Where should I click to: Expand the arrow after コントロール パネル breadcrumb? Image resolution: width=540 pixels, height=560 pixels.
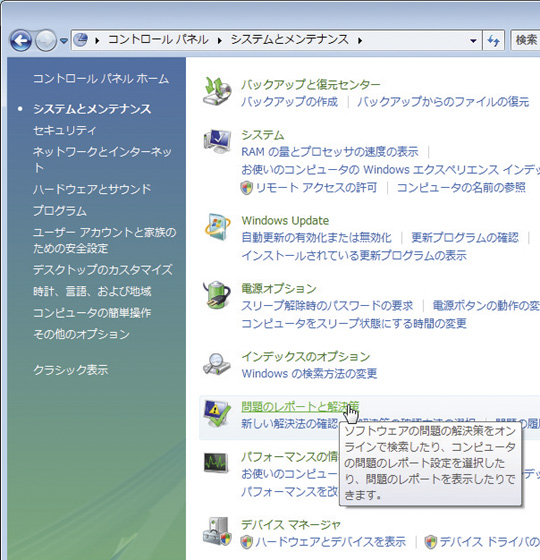220,41
